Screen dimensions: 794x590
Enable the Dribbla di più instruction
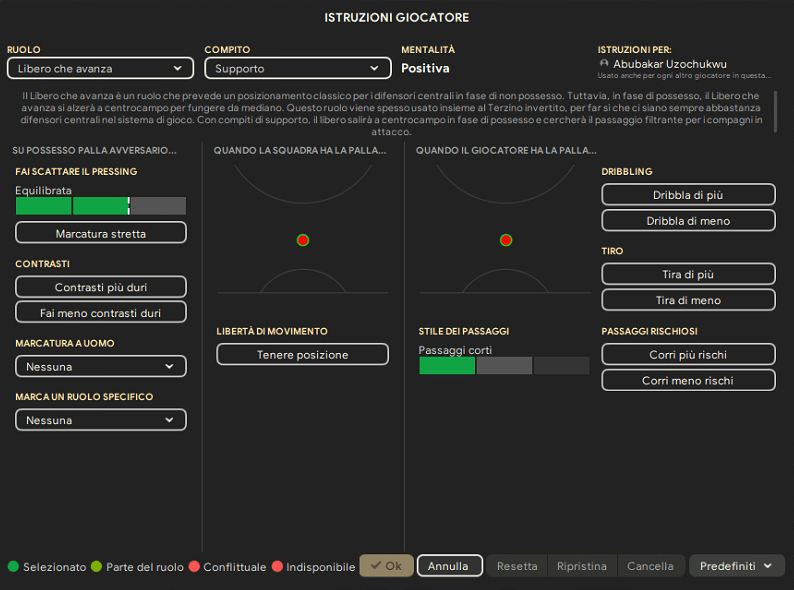pyautogui.click(x=688, y=195)
